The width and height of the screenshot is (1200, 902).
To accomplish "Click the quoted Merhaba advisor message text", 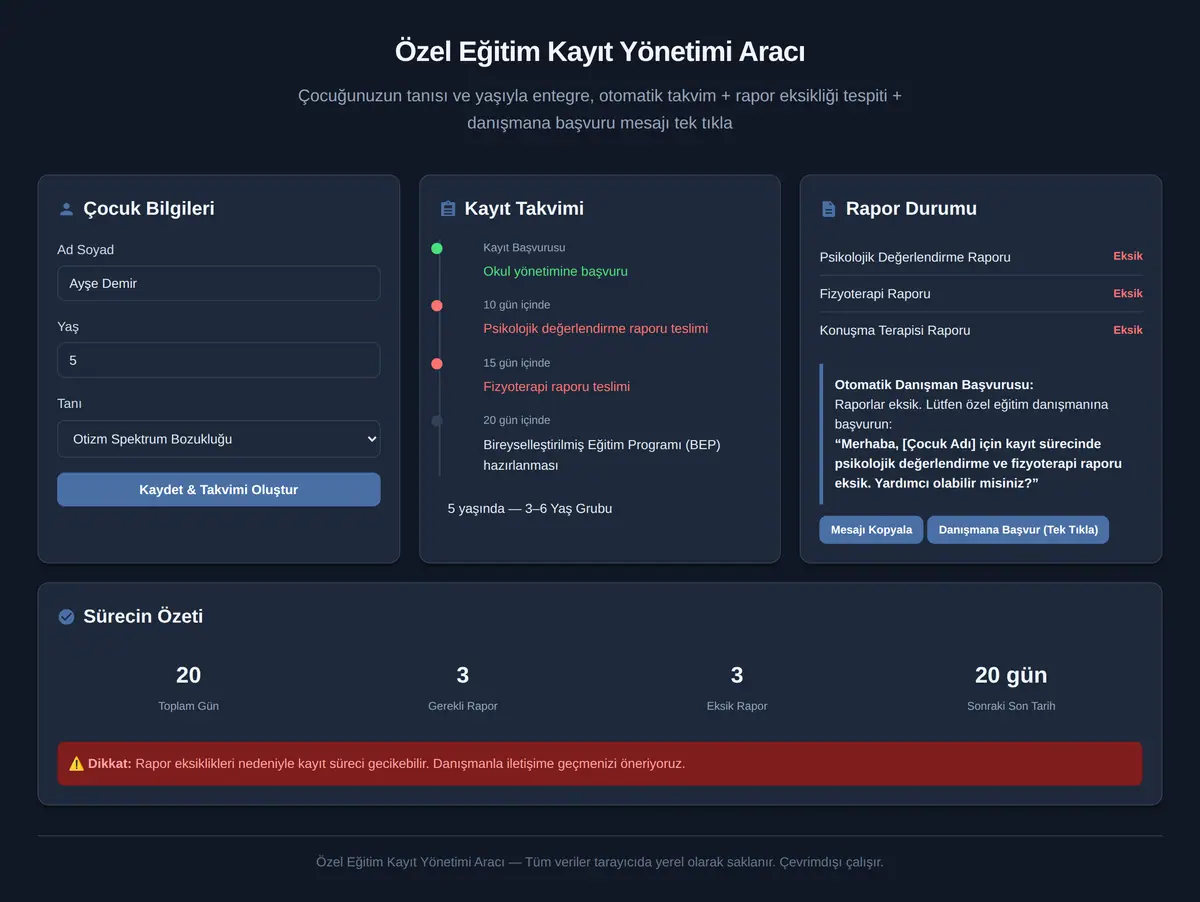I will coord(978,463).
